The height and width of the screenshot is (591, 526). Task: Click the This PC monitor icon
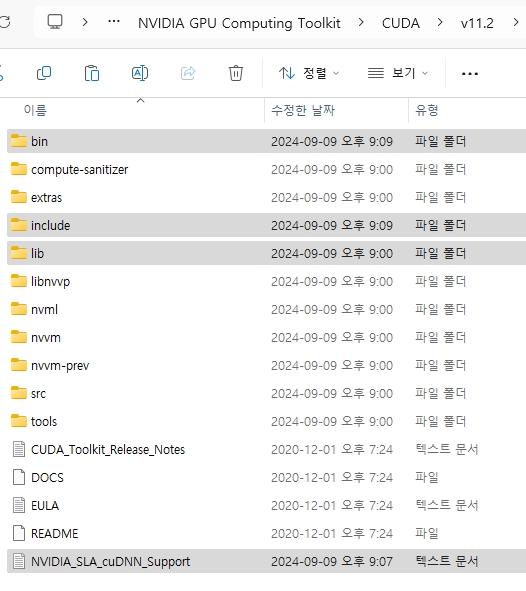click(x=55, y=22)
